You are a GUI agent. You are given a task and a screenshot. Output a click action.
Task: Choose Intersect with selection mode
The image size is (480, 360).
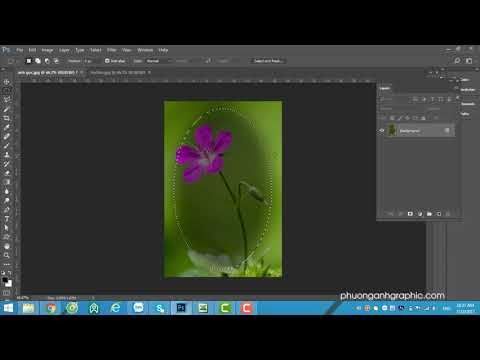tap(56, 61)
